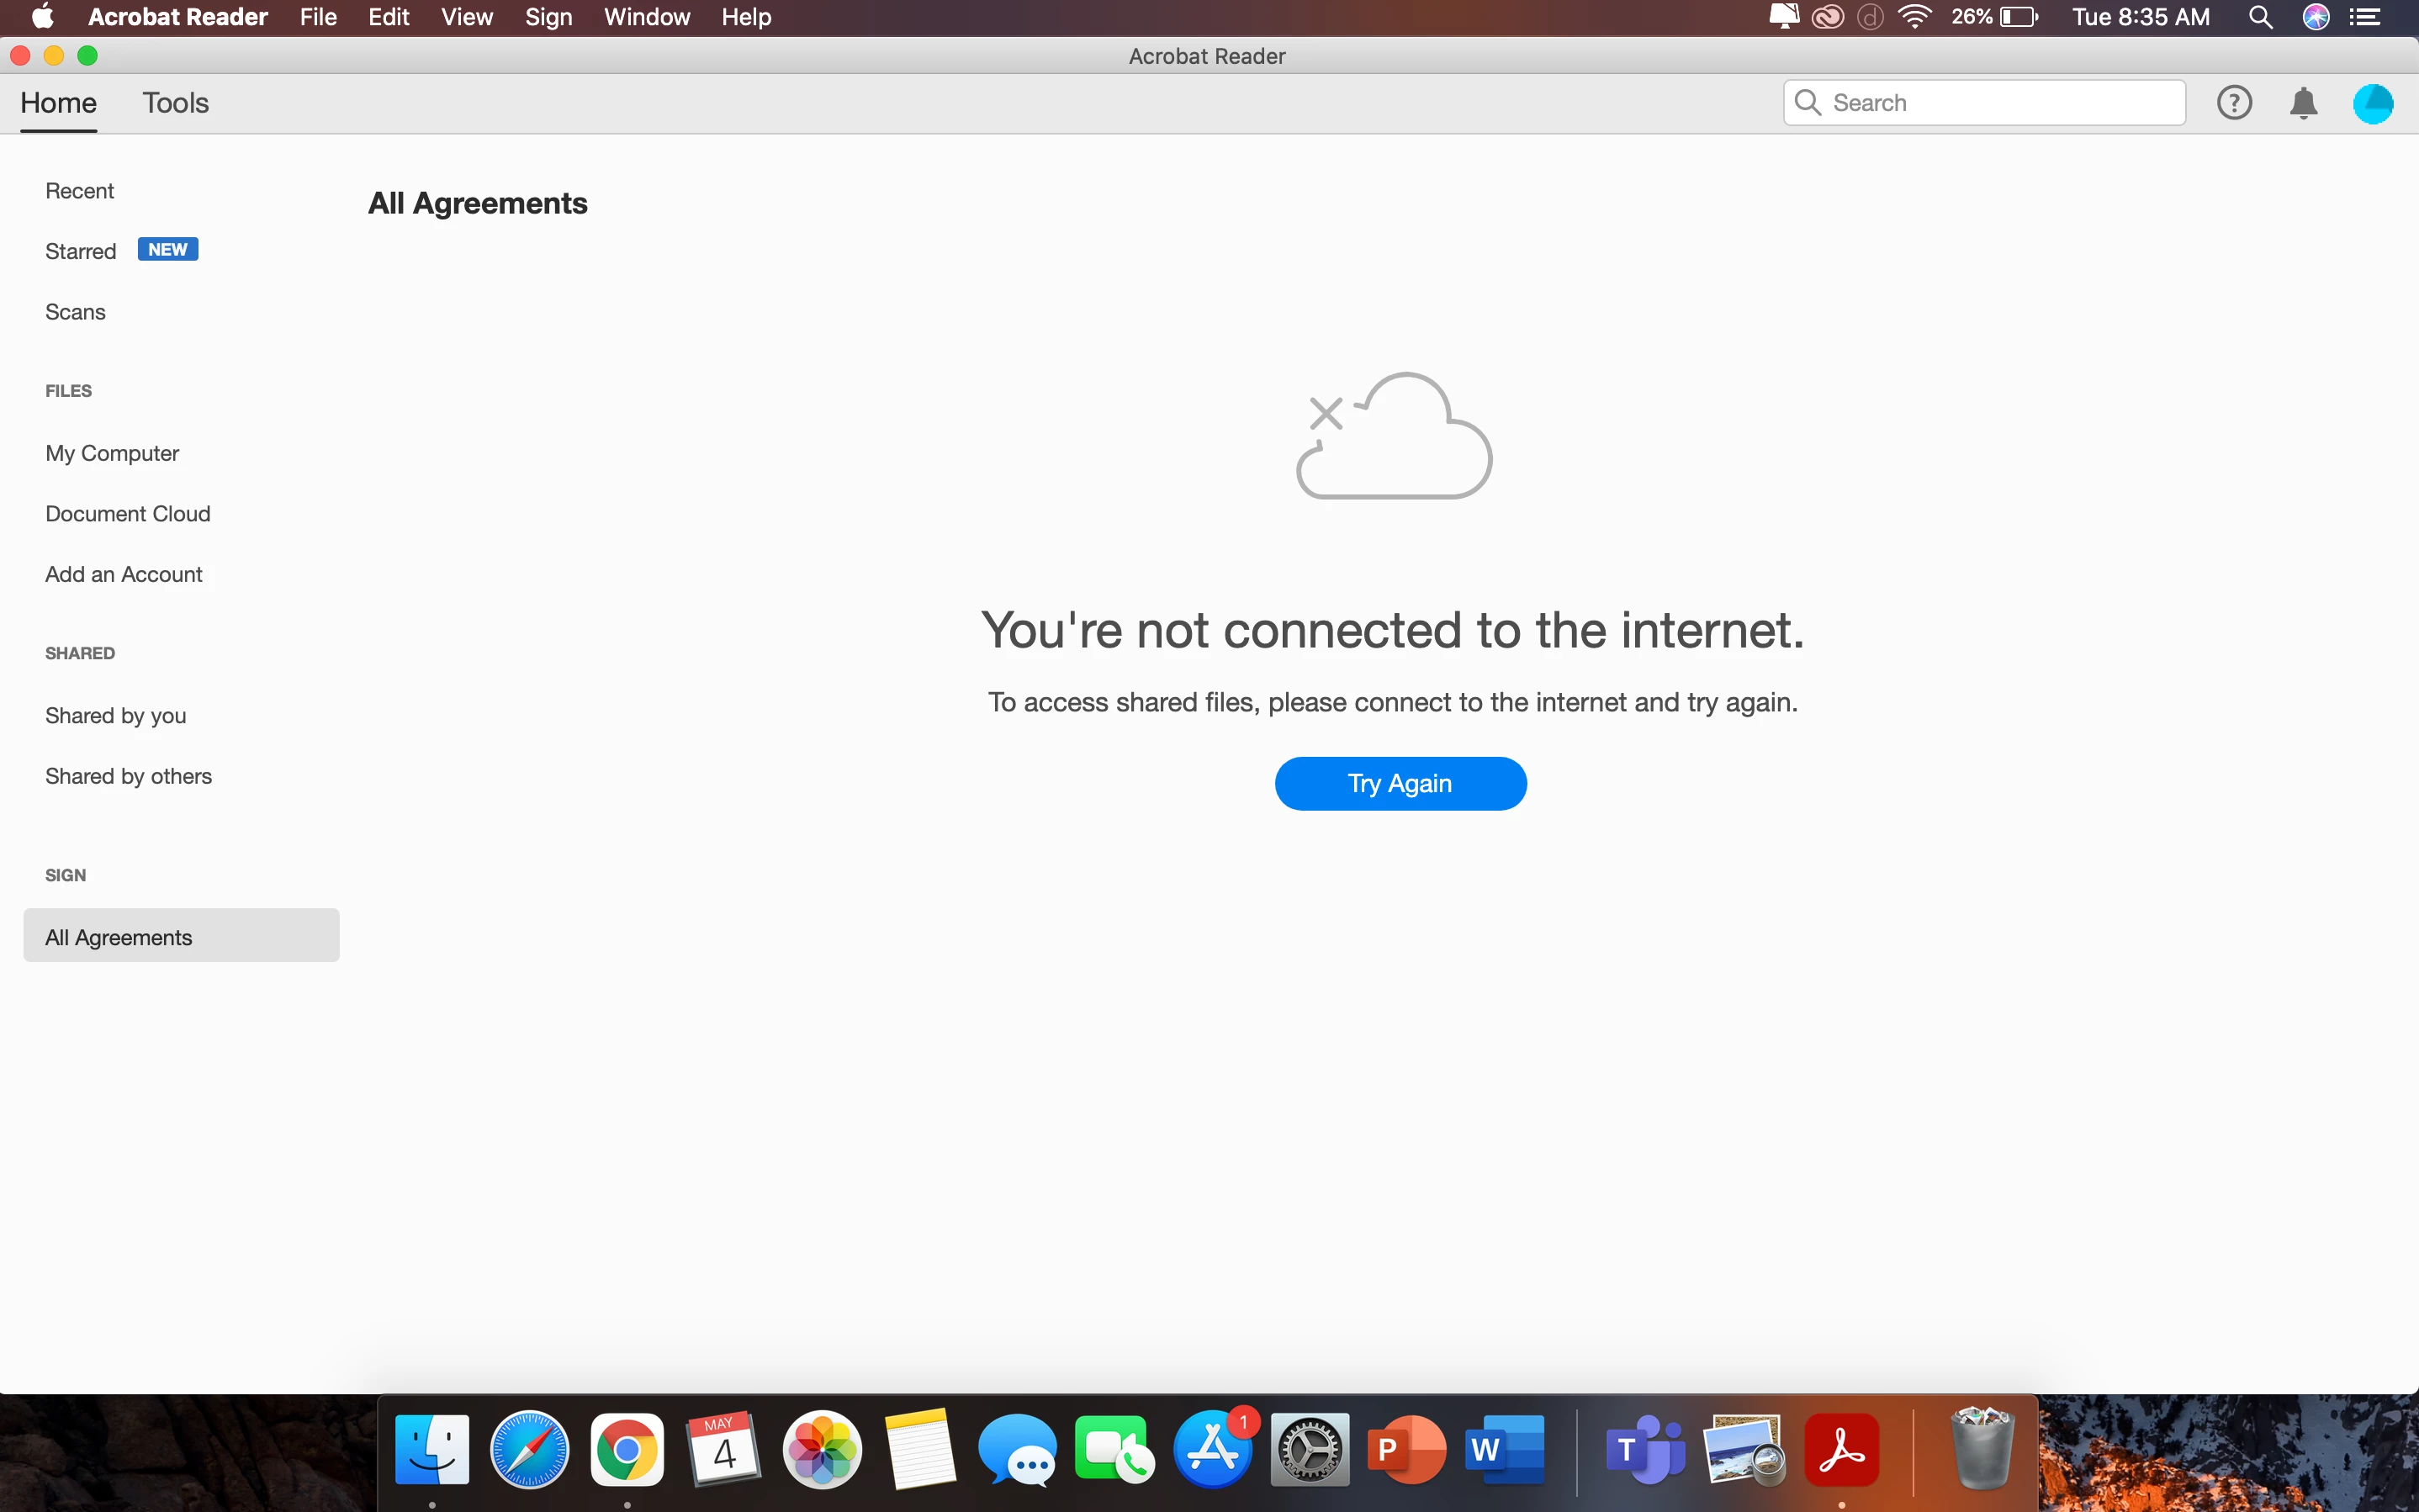This screenshot has height=1512, width=2419.
Task: Select Add an Account in the sidebar
Action: tap(124, 574)
